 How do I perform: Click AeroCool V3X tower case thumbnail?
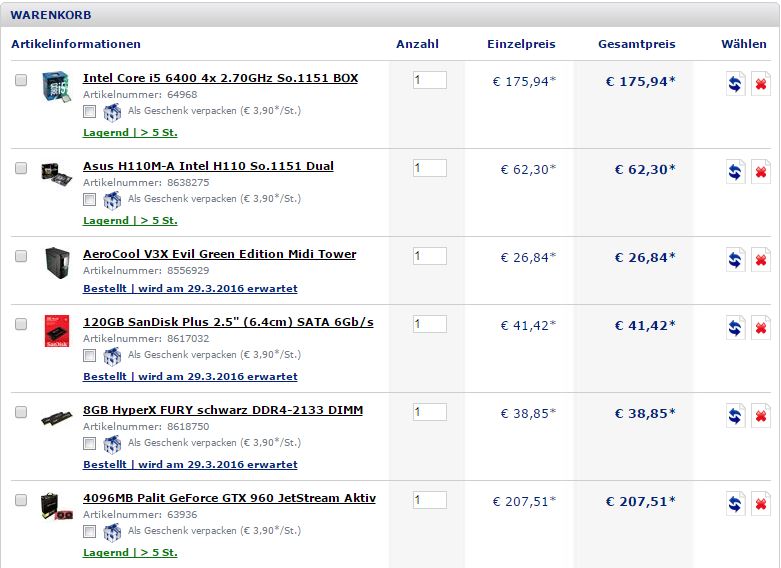pyautogui.click(x=57, y=263)
